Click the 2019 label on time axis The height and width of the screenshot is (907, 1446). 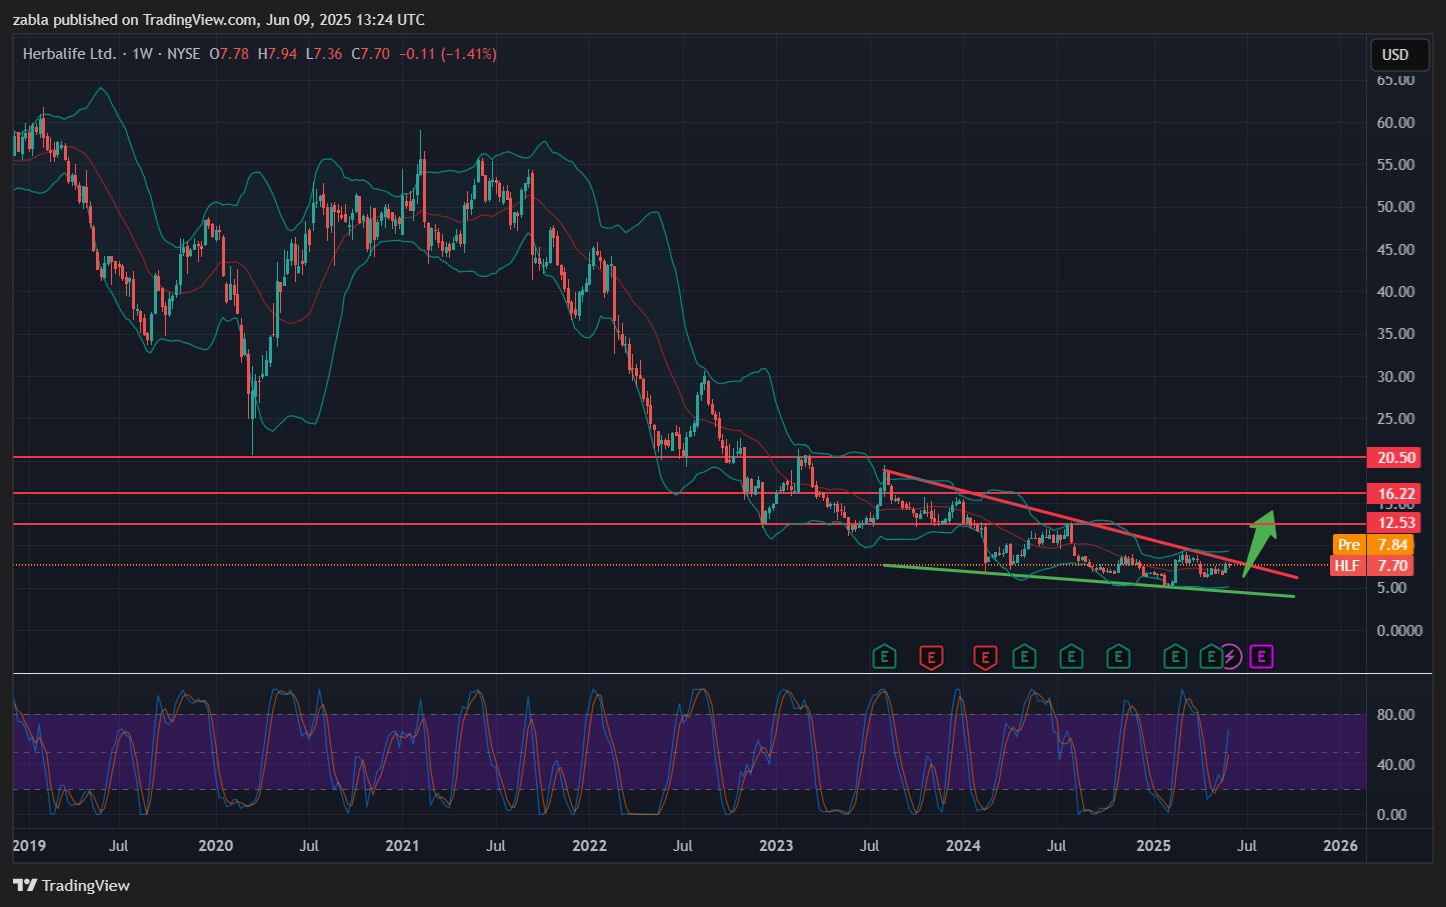point(29,846)
